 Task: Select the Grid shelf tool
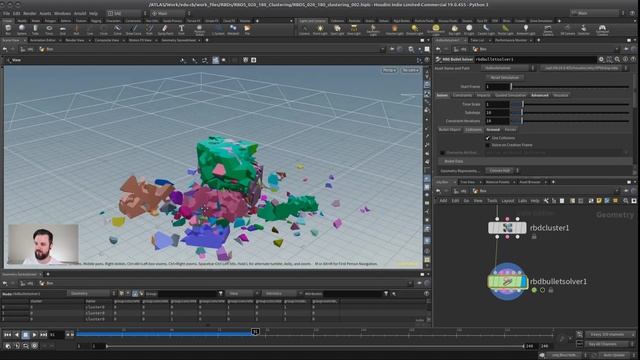click(63, 29)
